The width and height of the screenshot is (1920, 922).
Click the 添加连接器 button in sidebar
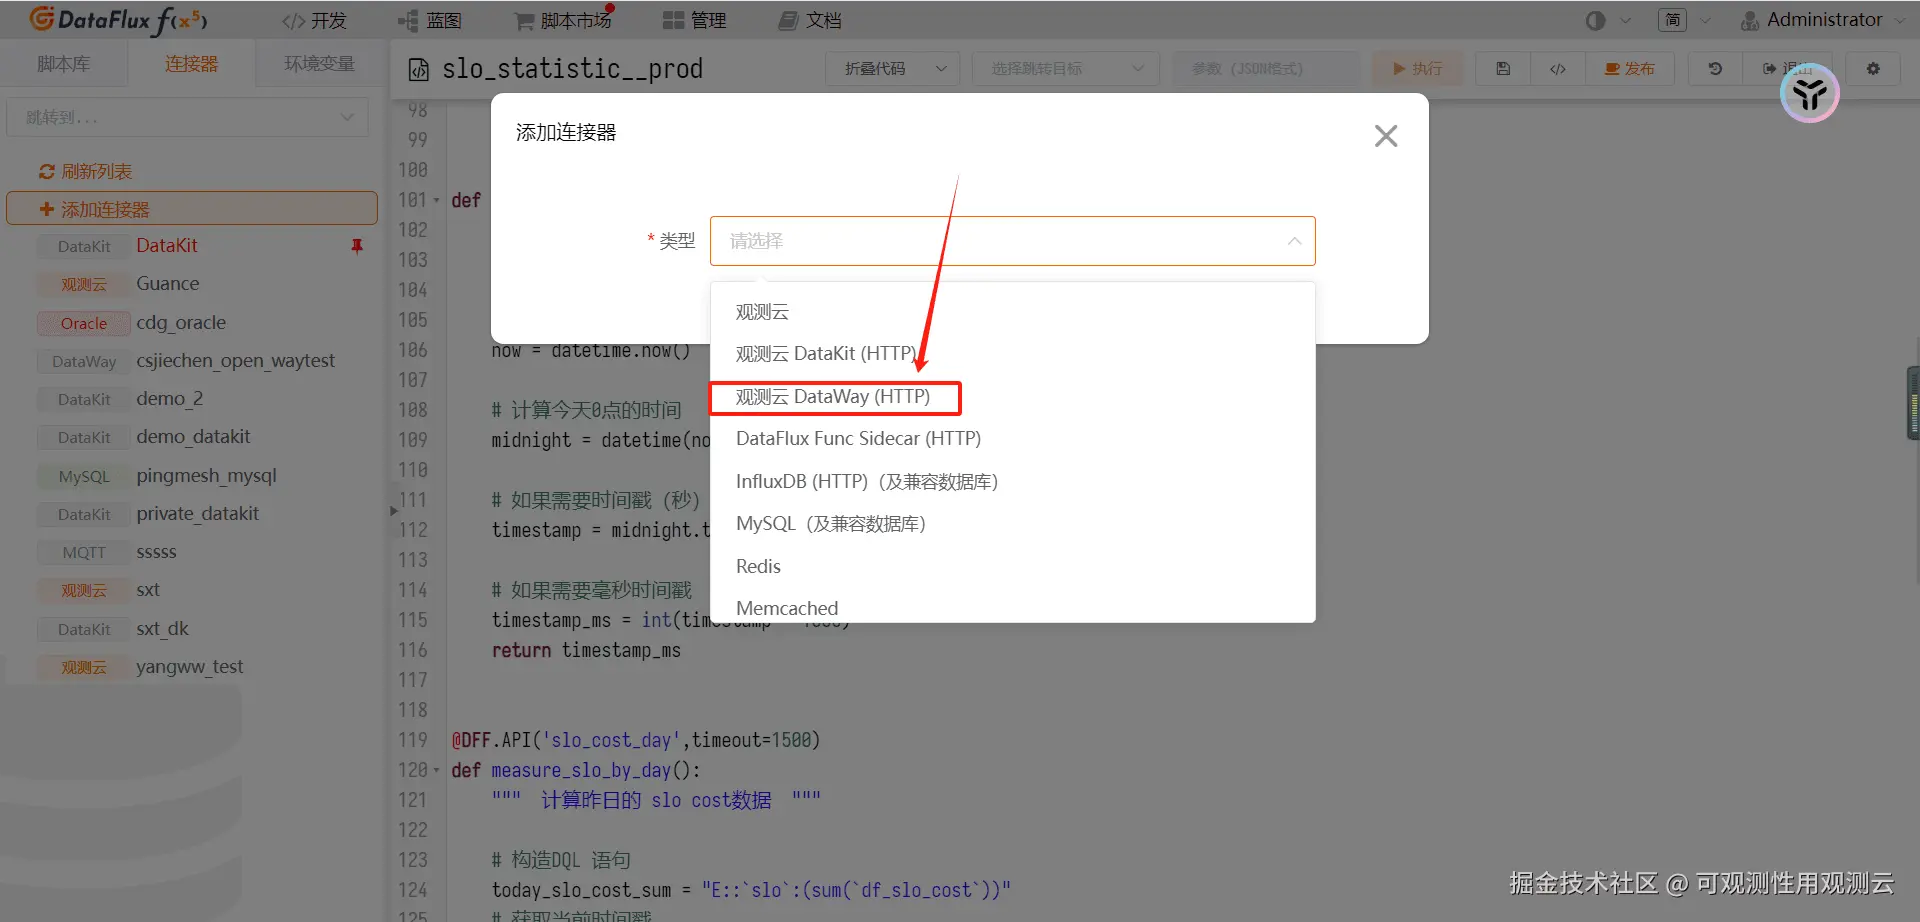(192, 209)
